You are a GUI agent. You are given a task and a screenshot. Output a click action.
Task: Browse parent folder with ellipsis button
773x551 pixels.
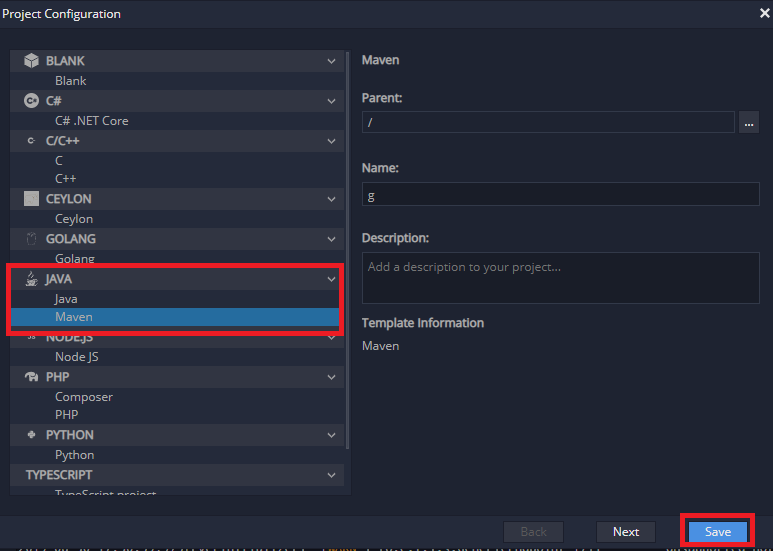748,122
